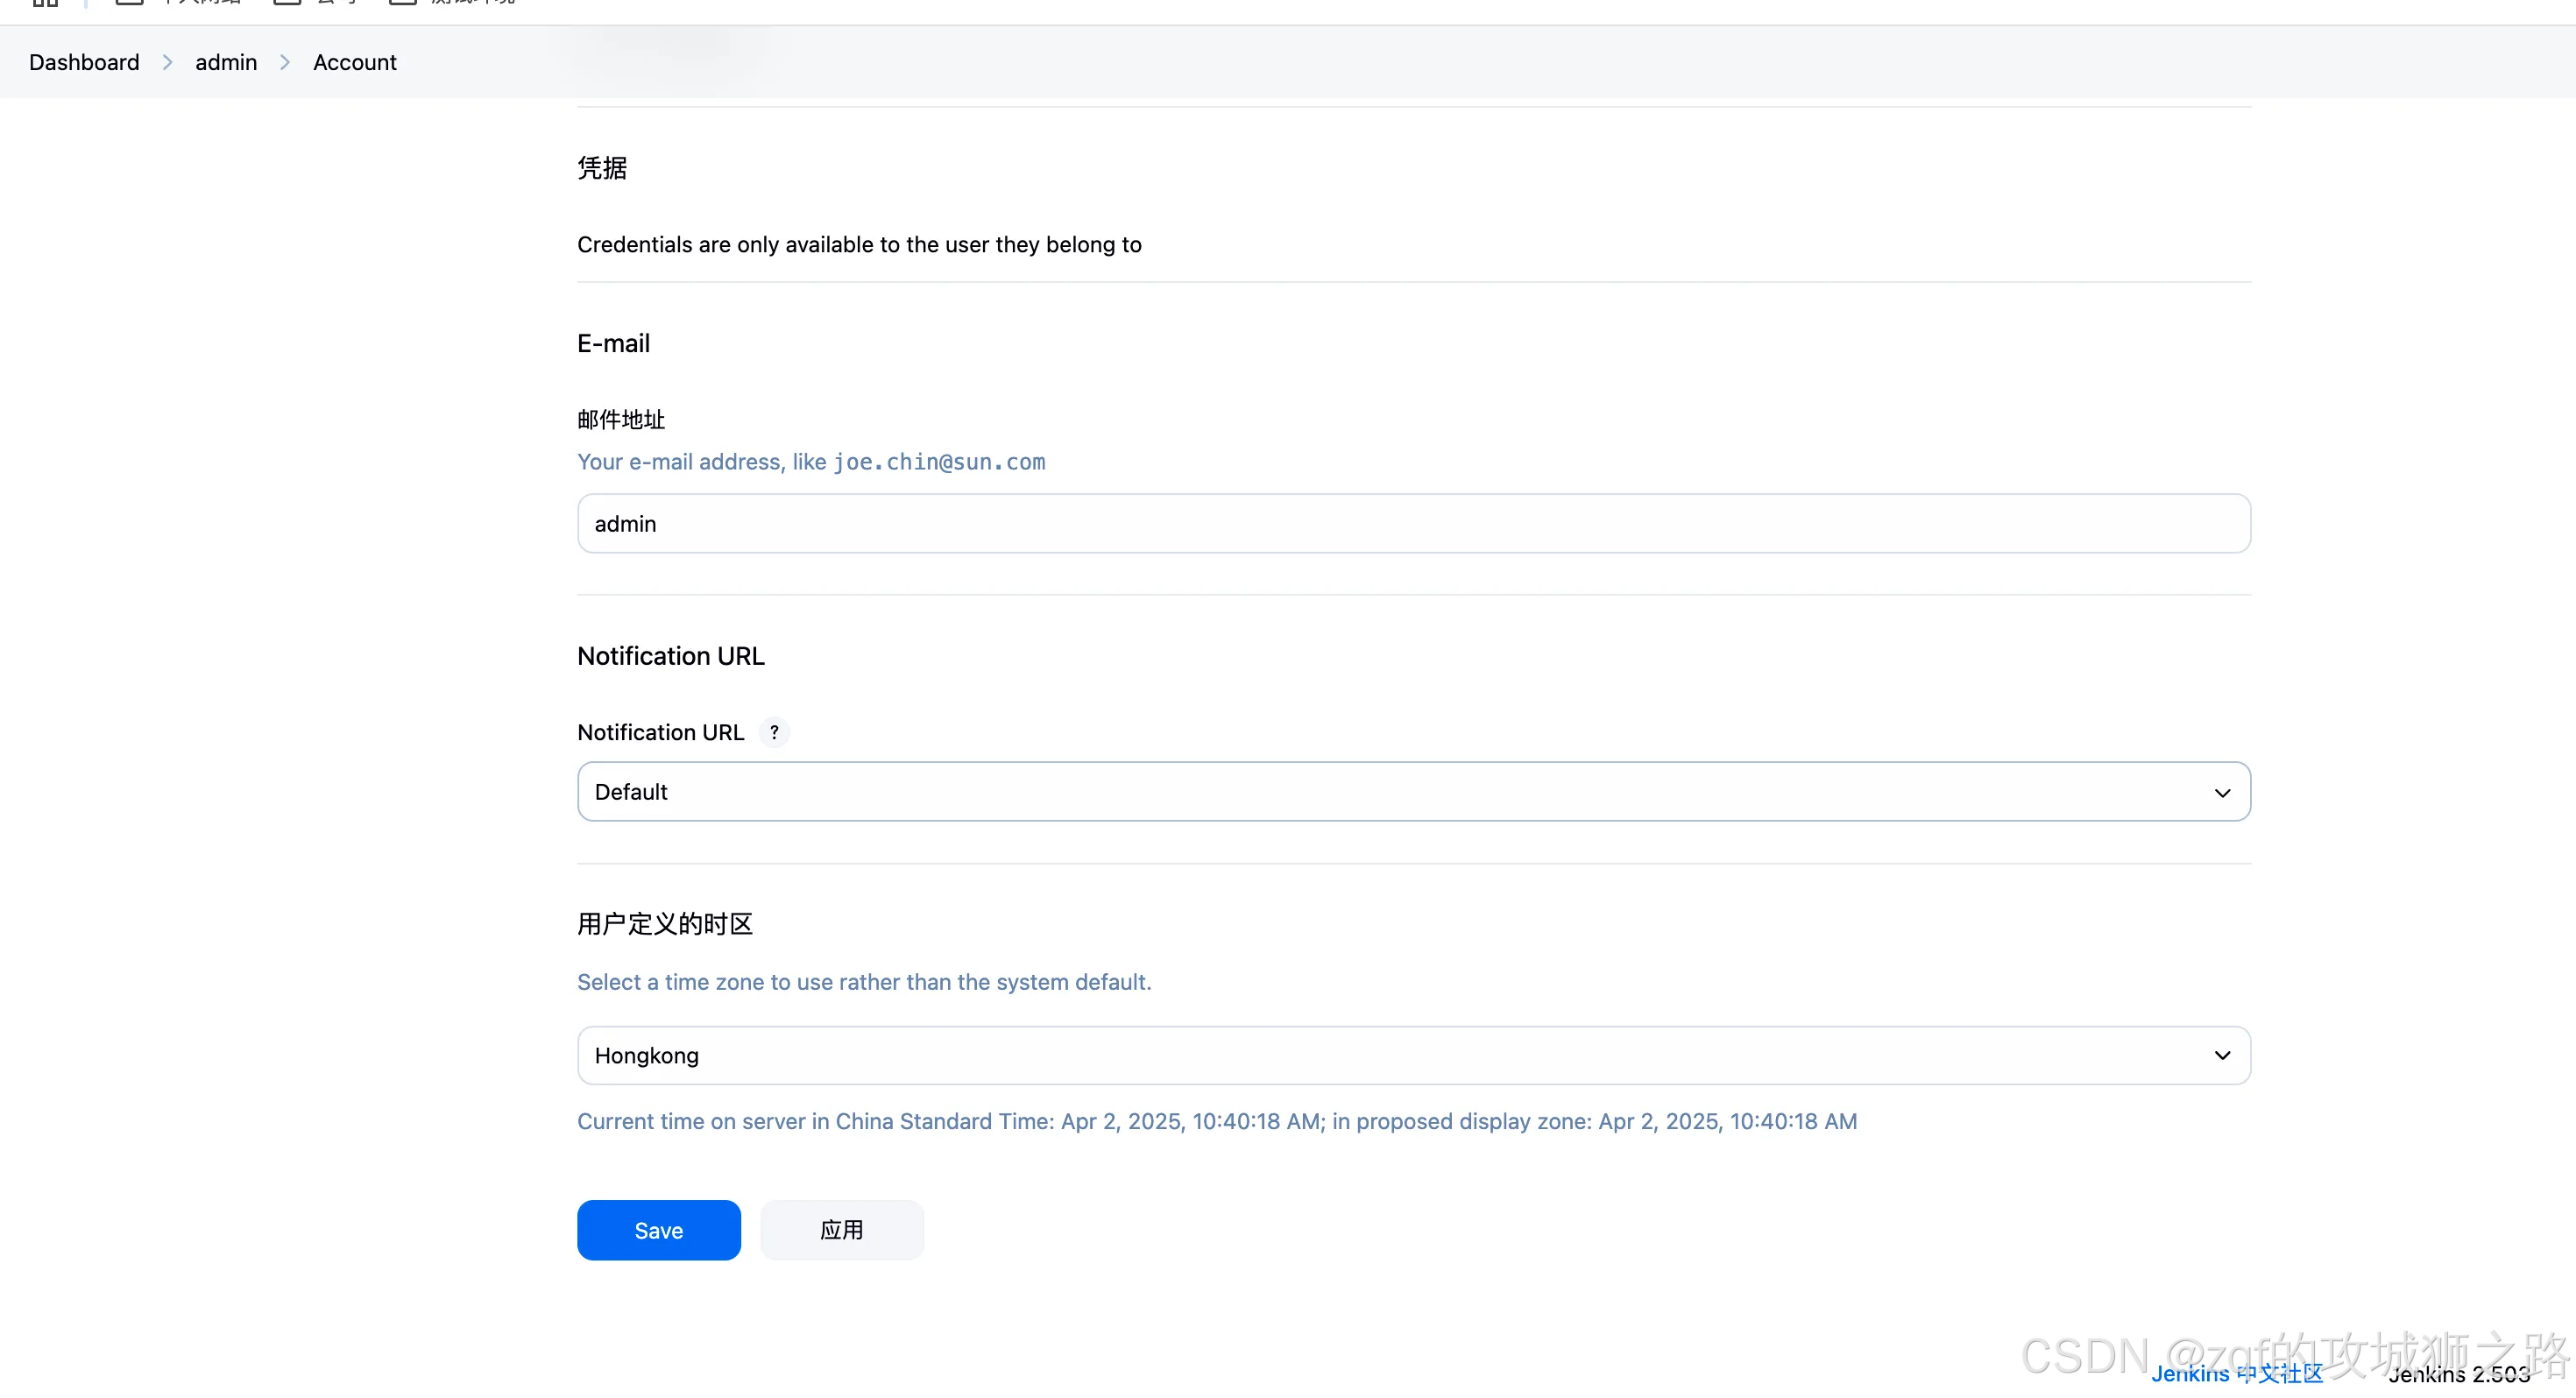Open the Notification URL help question mark

(774, 732)
